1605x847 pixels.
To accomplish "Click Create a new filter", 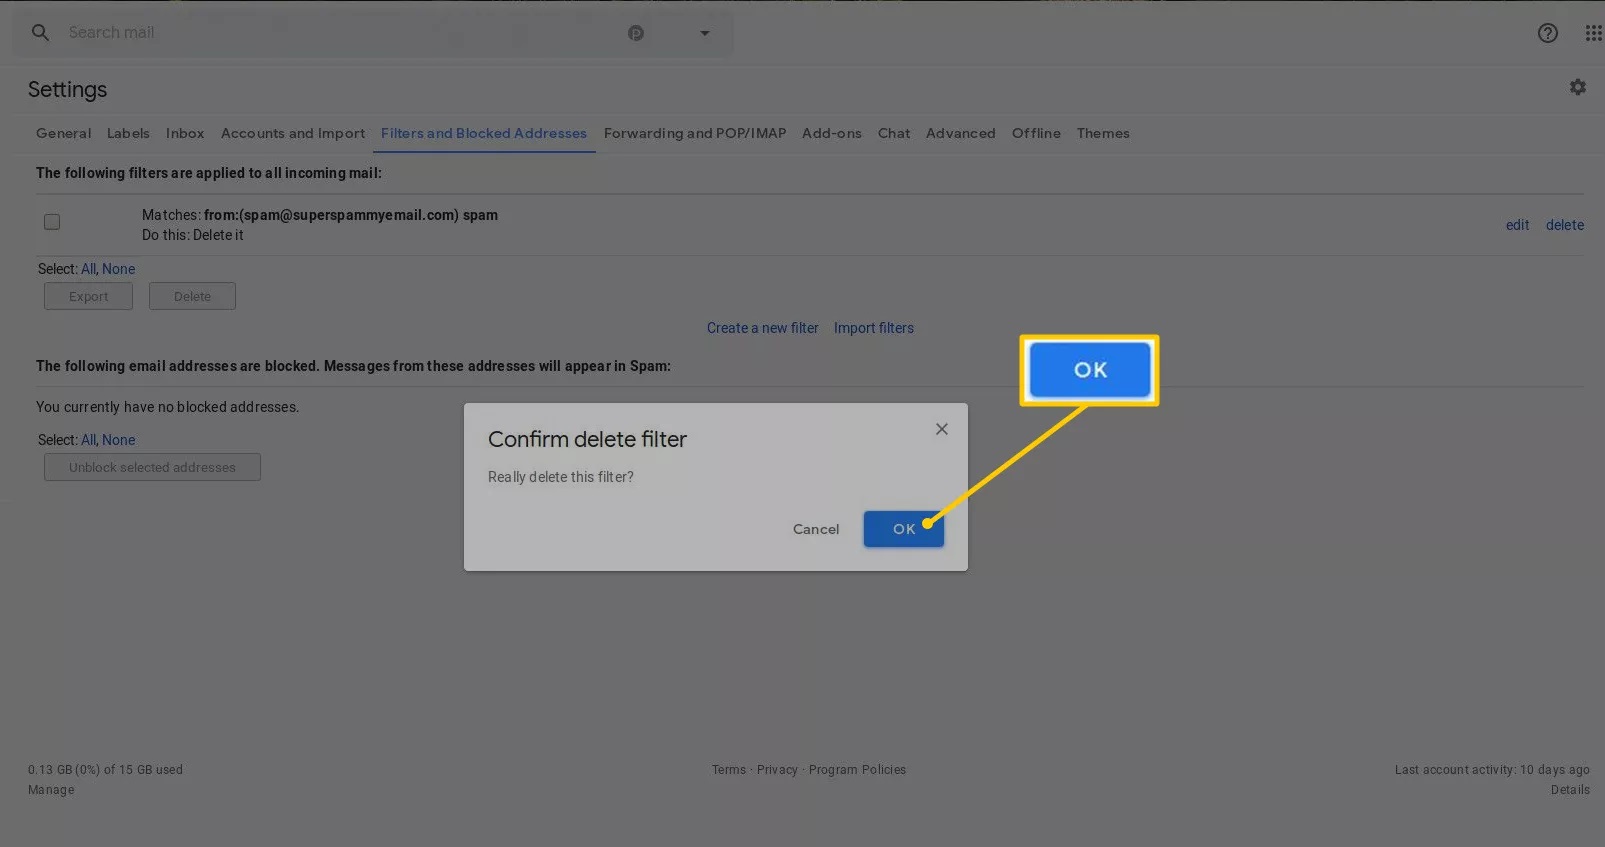I will 762,328.
